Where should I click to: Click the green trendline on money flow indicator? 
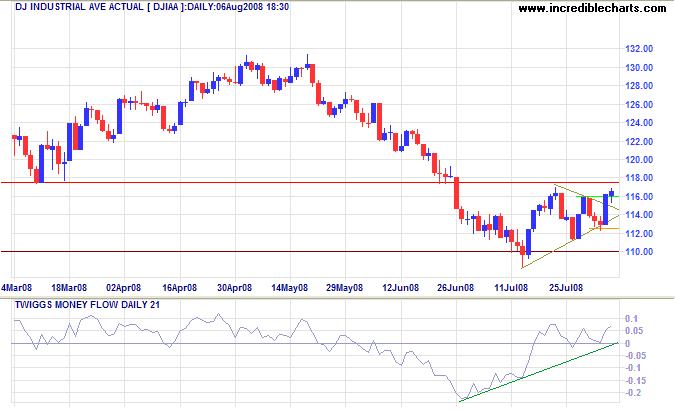[539, 372]
